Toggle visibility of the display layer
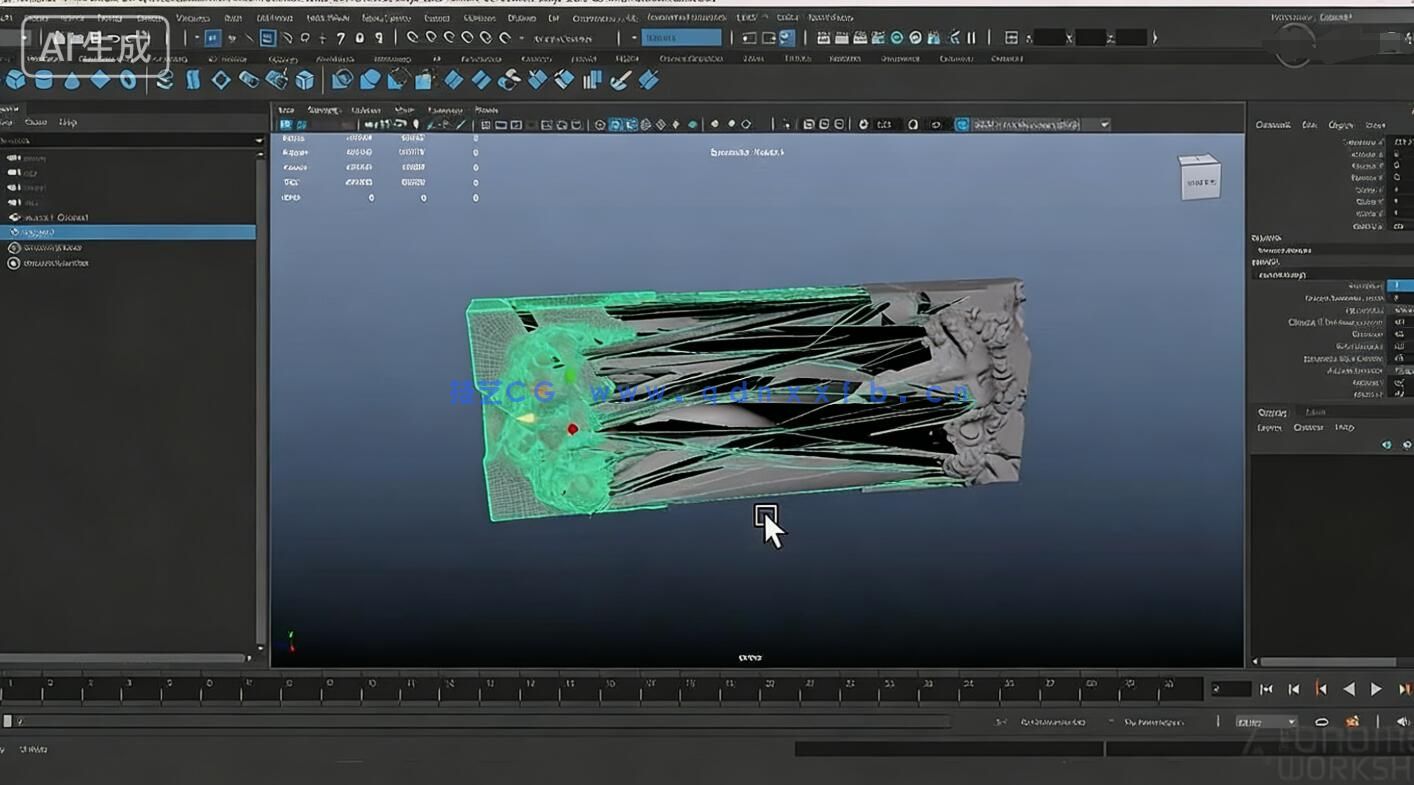 (x=1387, y=445)
